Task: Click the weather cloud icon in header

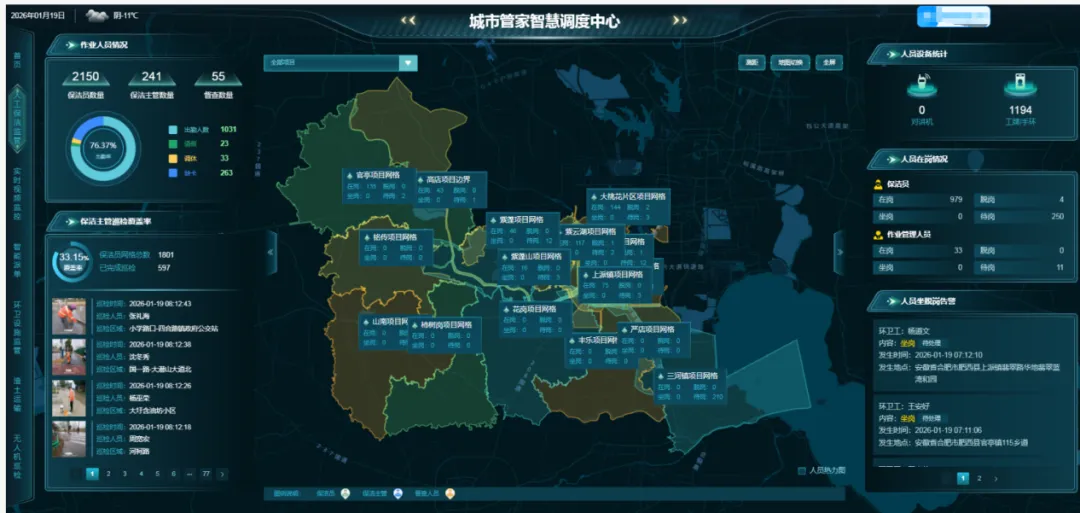Action: point(97,15)
